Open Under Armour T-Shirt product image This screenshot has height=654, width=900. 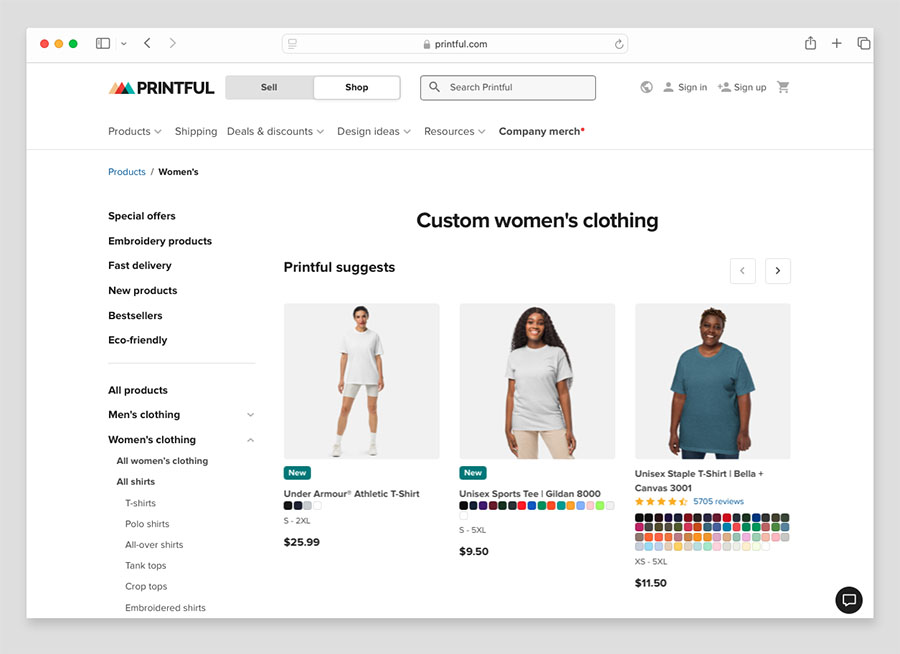(x=362, y=381)
